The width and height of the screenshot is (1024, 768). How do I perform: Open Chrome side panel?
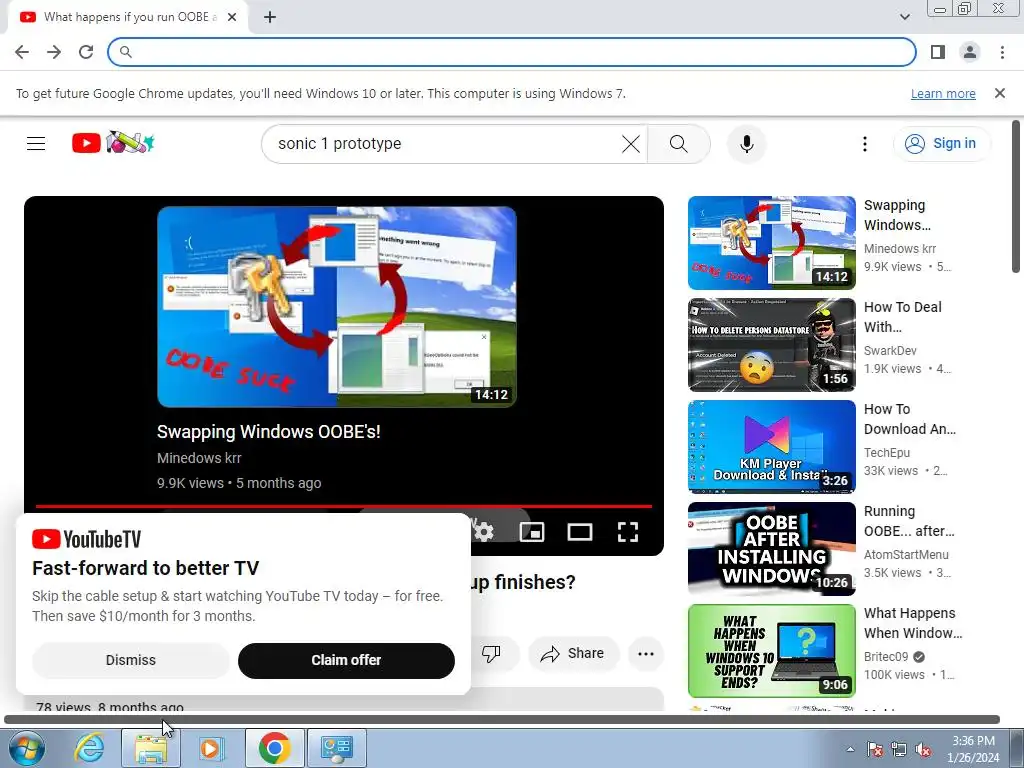(938, 52)
